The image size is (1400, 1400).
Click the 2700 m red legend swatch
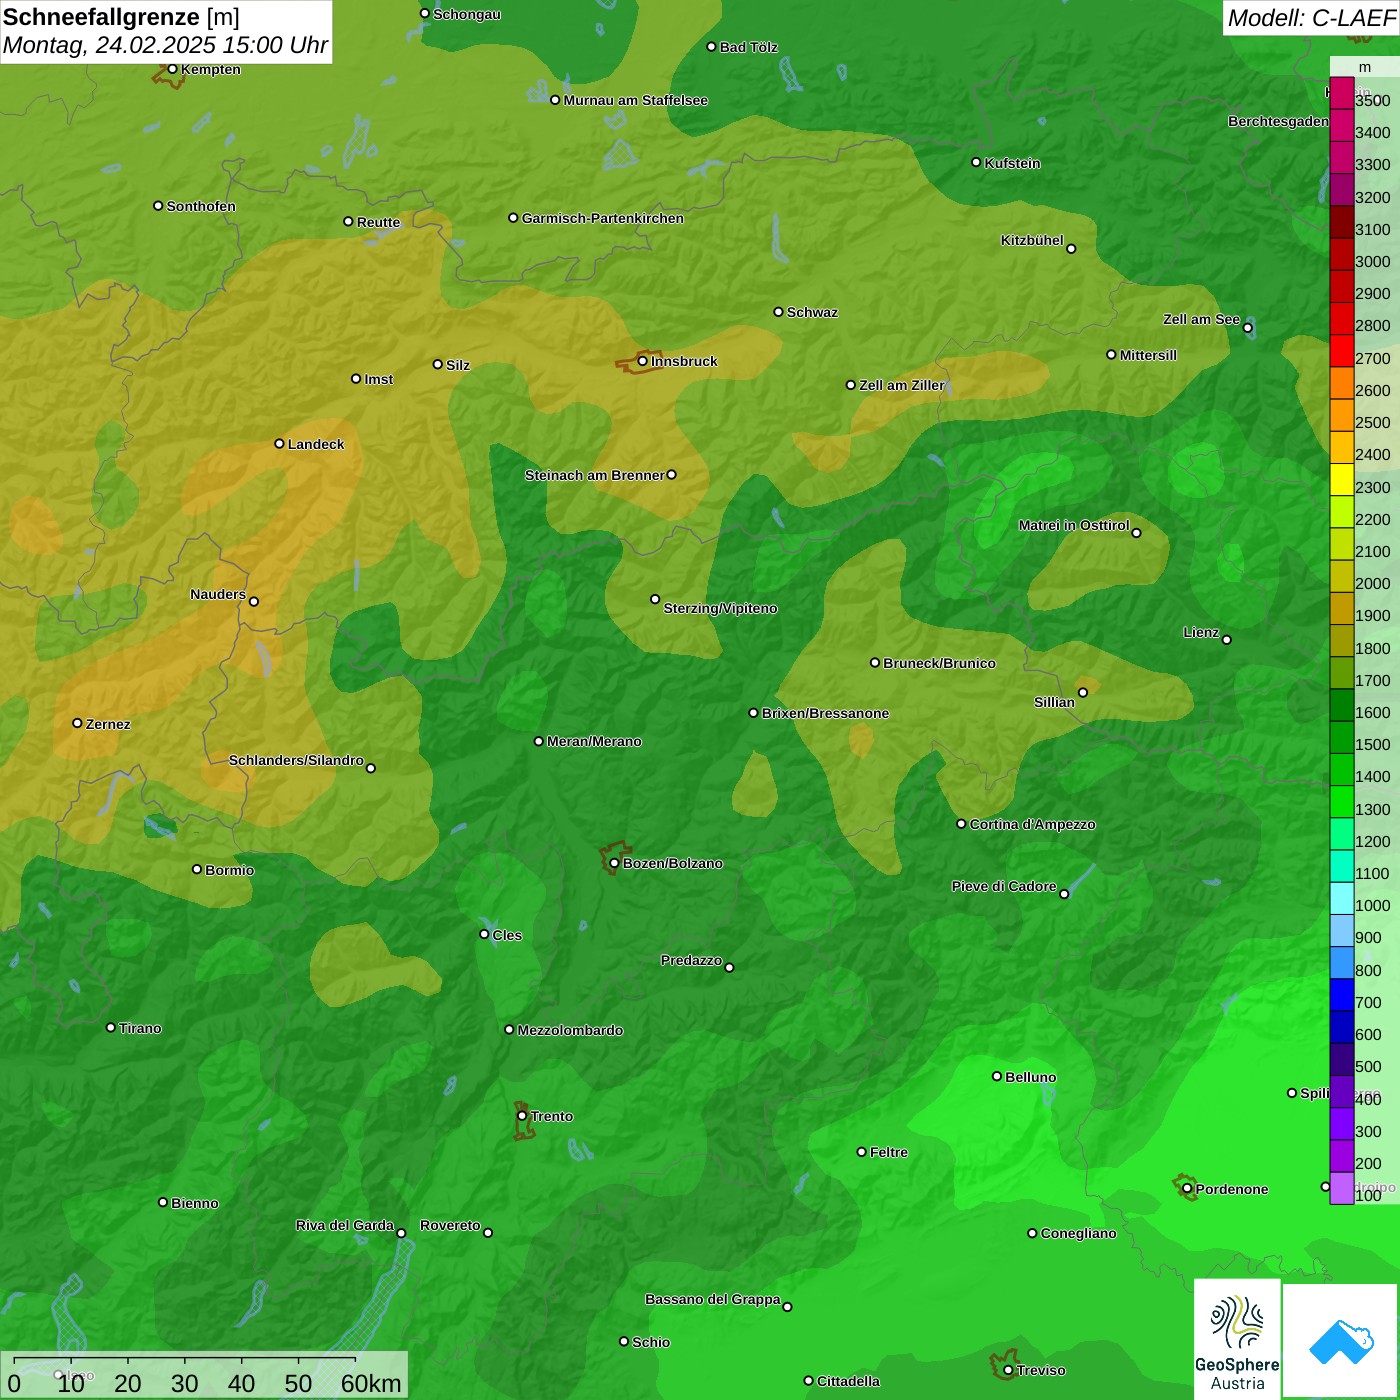(x=1342, y=351)
